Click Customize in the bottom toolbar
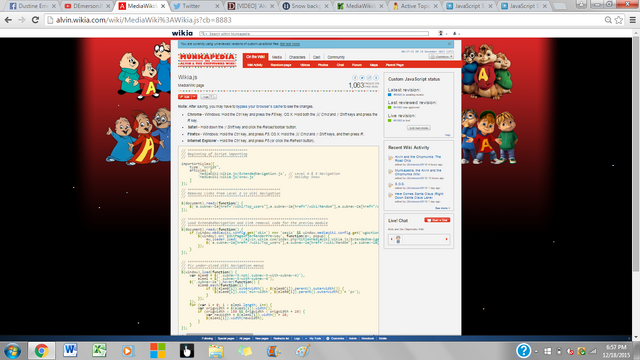 point(336,338)
